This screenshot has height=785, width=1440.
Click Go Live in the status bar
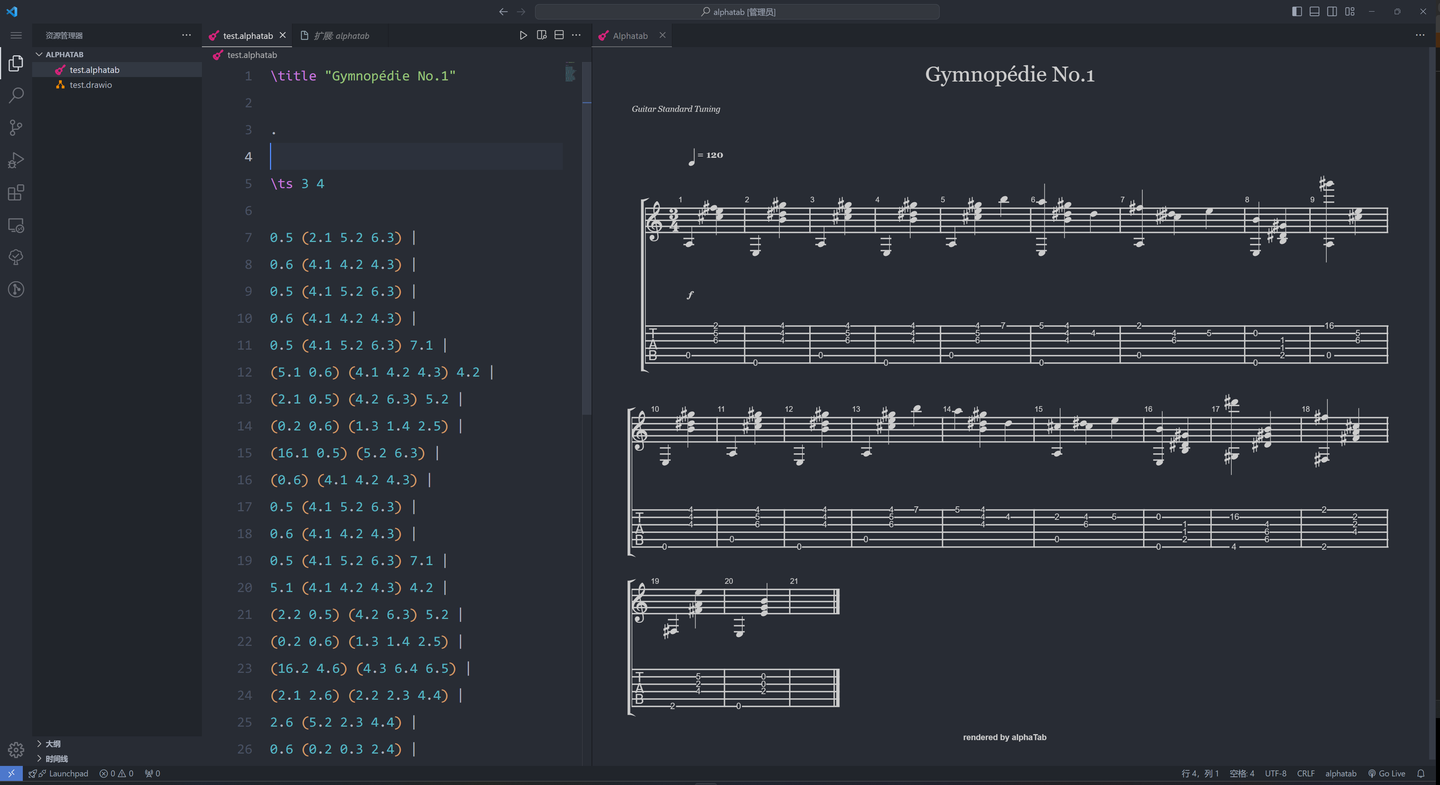[1388, 773]
